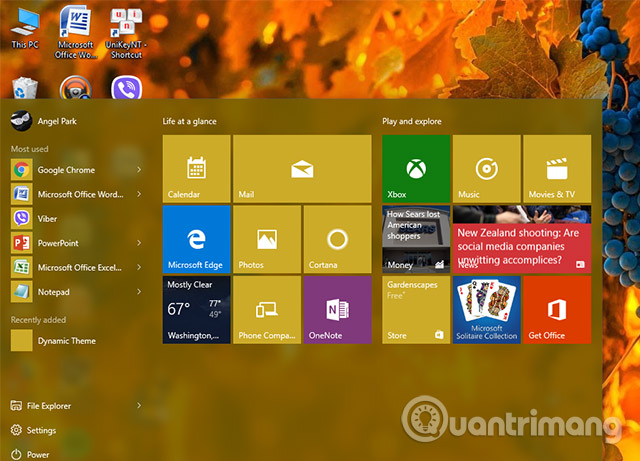Click the Recently added label

(x=38, y=320)
